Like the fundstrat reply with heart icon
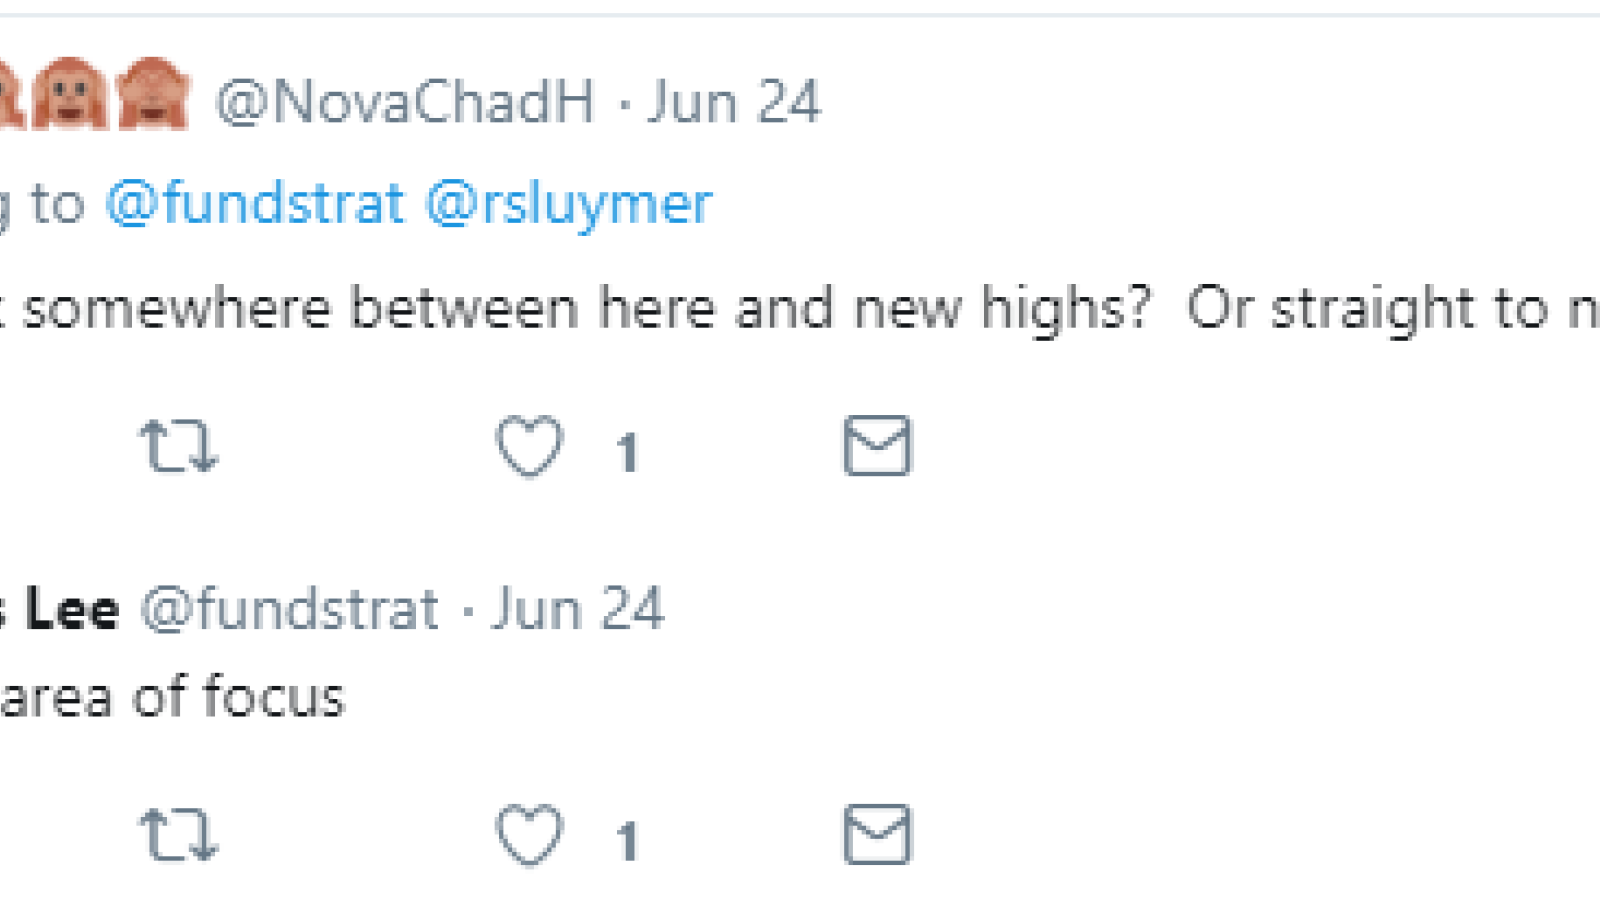Screen dimensions: 1600x900 click(530, 835)
